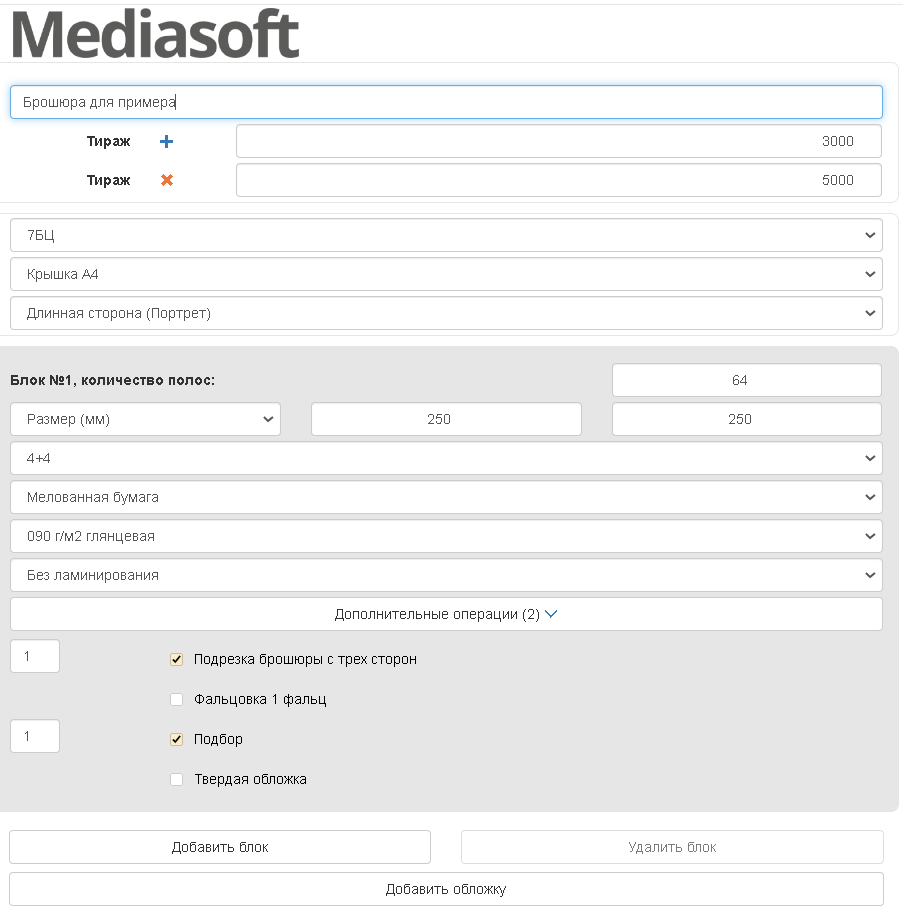
Task: Click the print run field with 3000
Action: tap(559, 141)
